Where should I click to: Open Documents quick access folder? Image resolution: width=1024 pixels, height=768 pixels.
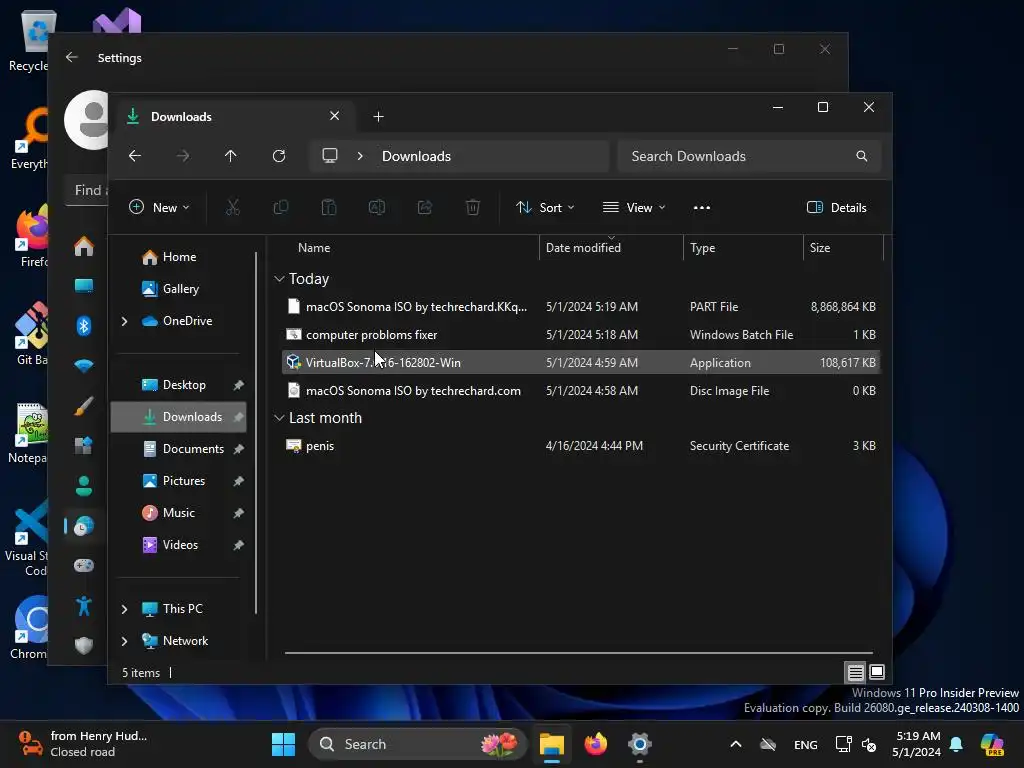pyautogui.click(x=178, y=449)
